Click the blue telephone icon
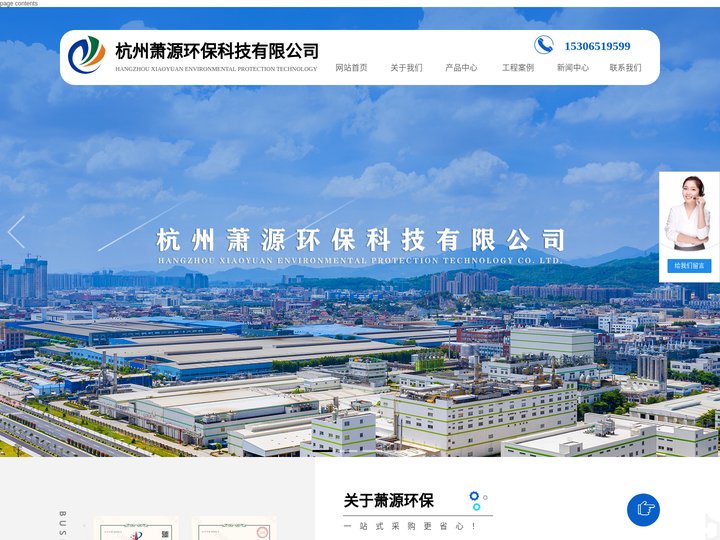Image resolution: width=720 pixels, height=540 pixels. pyautogui.click(x=544, y=45)
